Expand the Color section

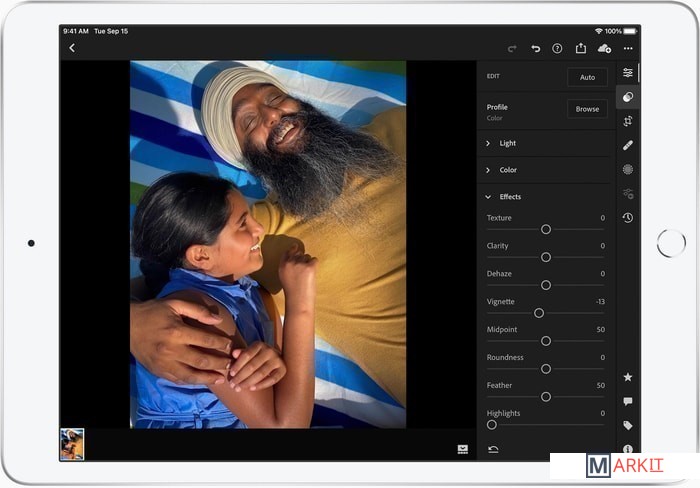point(508,170)
